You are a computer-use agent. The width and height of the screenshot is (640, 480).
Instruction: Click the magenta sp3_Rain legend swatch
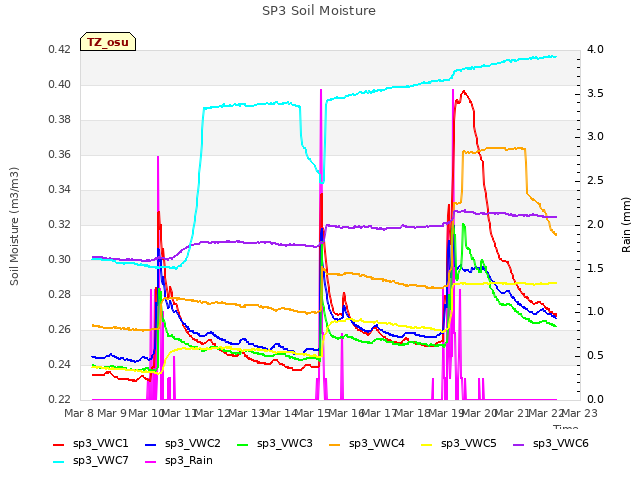[151, 462]
